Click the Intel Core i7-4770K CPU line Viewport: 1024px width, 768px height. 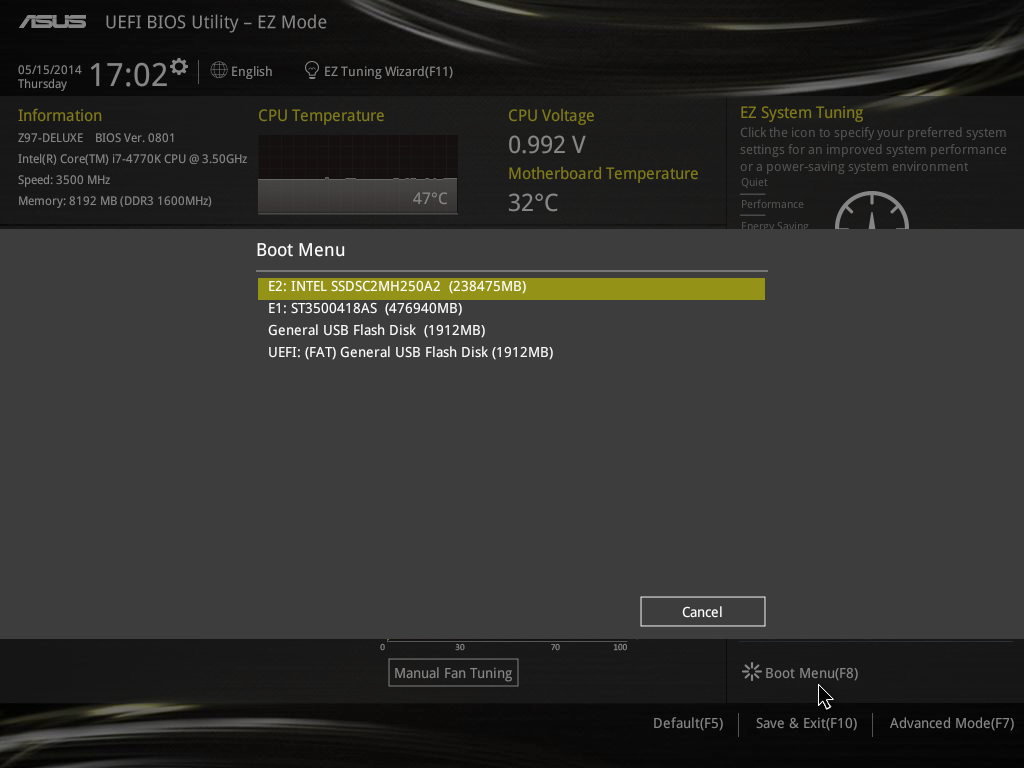[133, 159]
